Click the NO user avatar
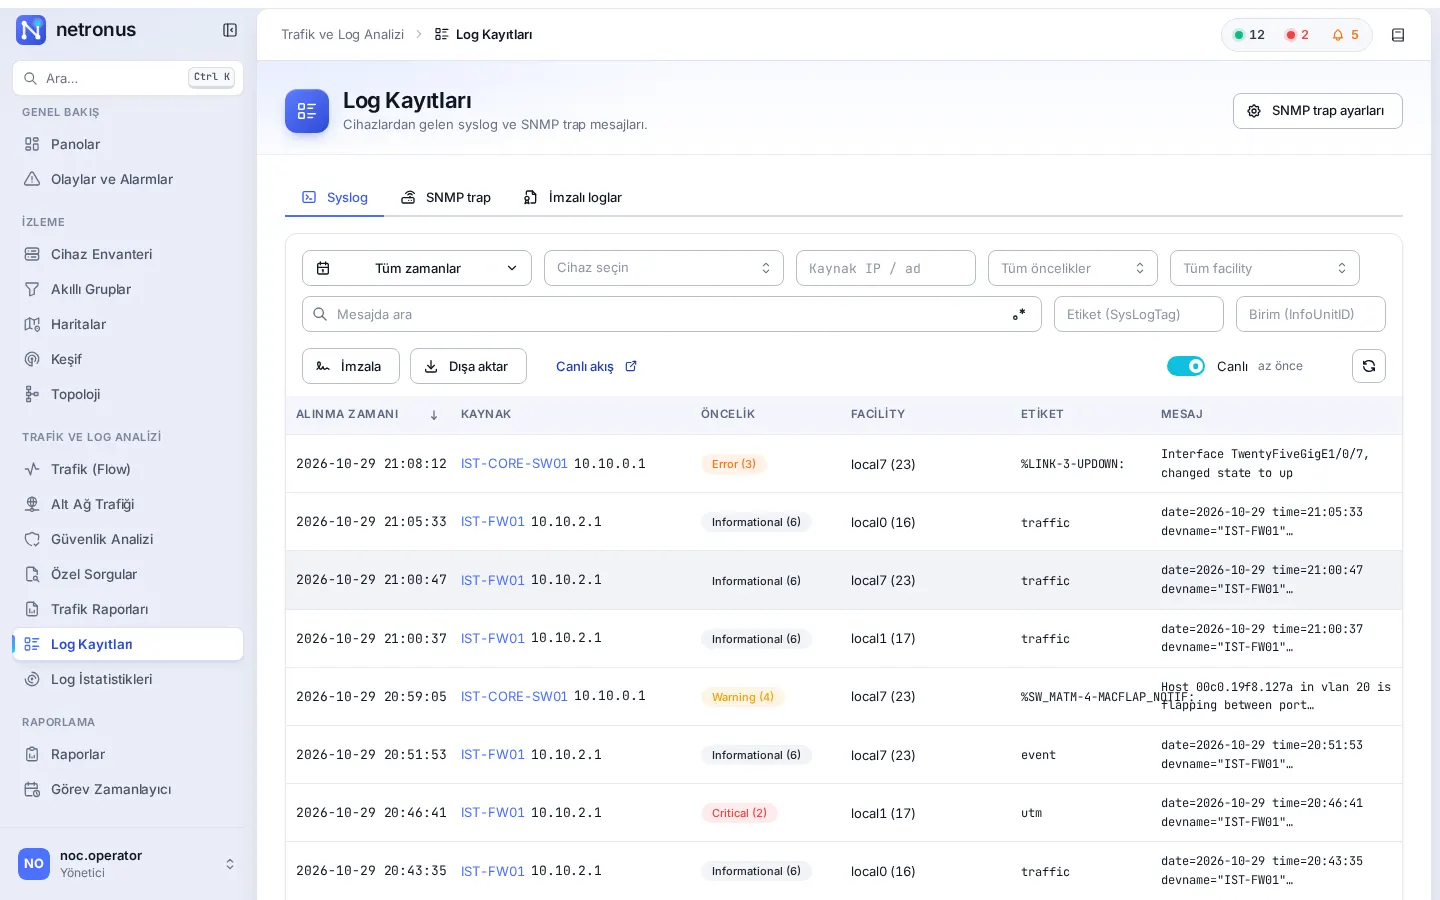 [34, 864]
